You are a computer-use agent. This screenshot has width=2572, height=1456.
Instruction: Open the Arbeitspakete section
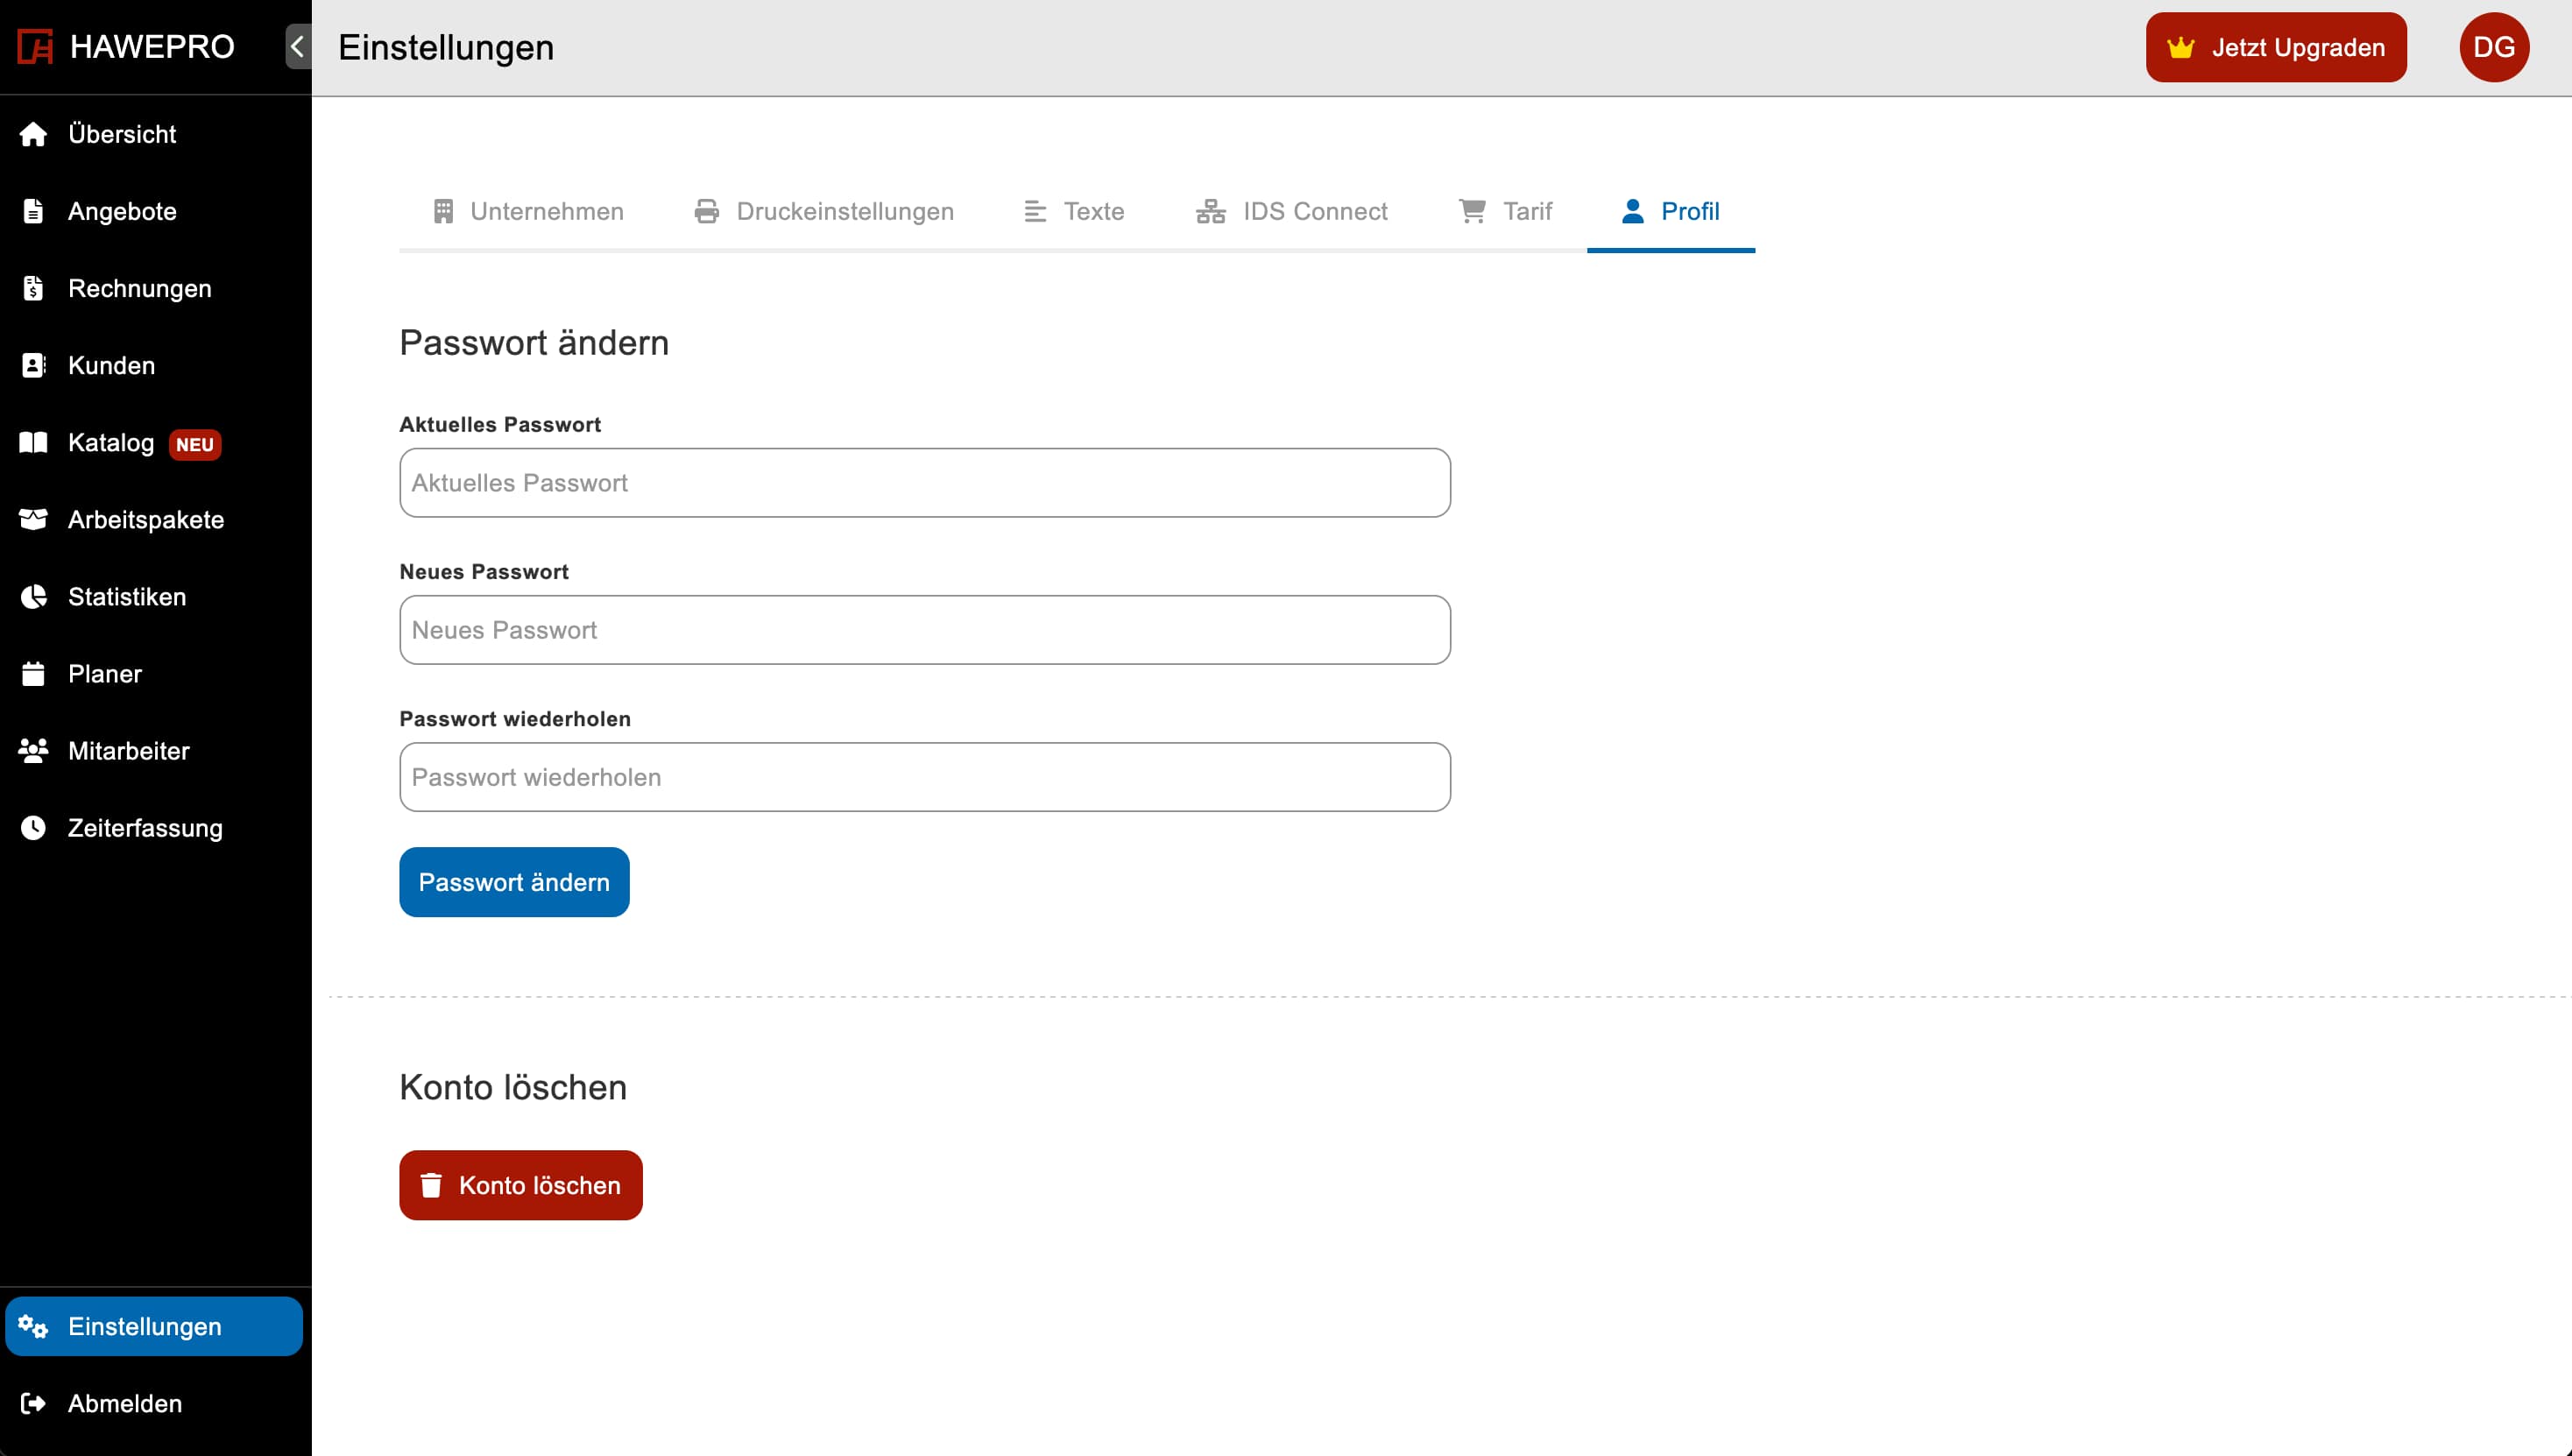pos(145,520)
